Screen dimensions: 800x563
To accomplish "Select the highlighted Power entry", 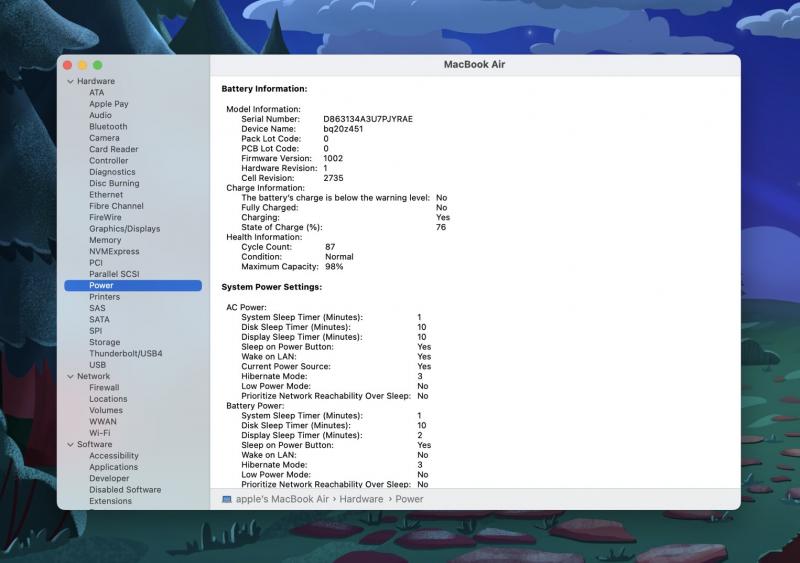I will pyautogui.click(x=133, y=285).
